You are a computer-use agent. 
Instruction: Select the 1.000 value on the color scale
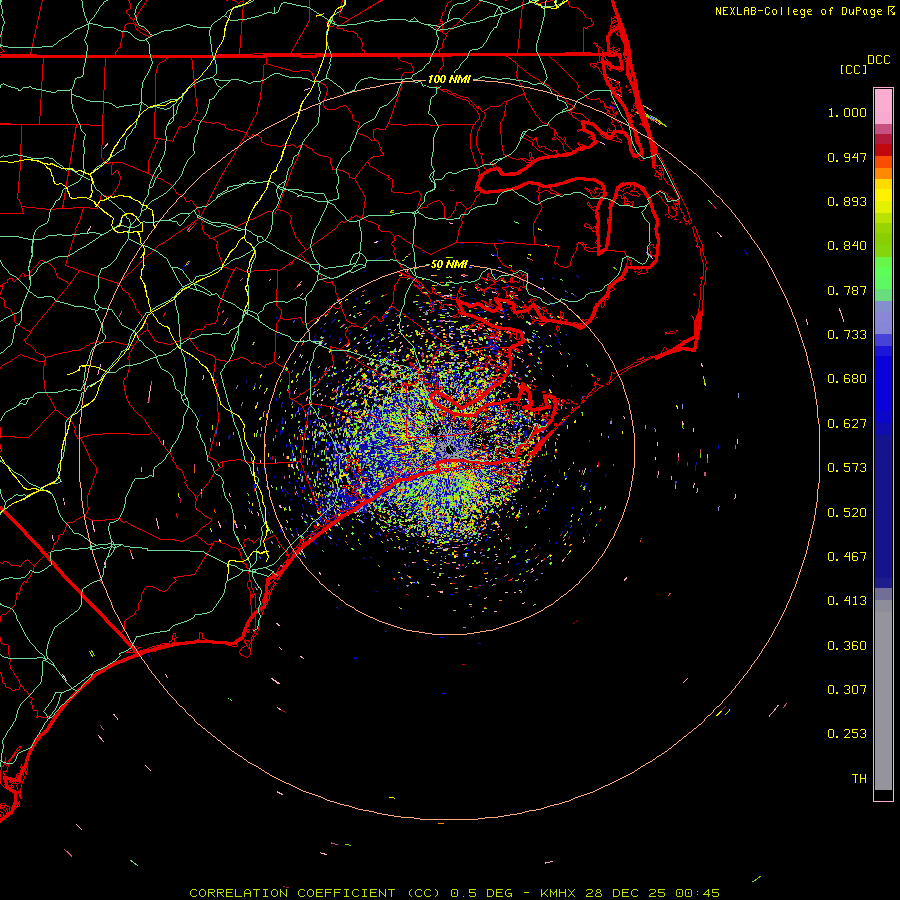point(847,112)
